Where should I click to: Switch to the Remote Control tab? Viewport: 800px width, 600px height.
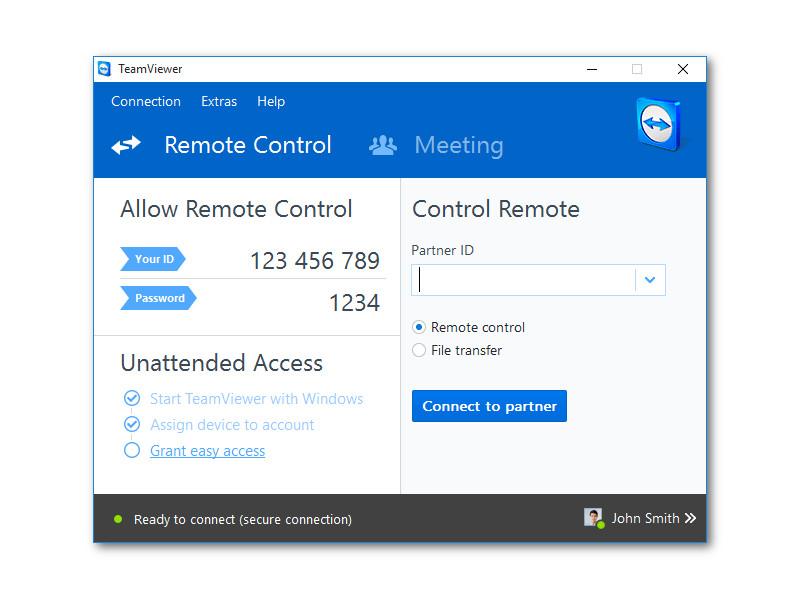[x=248, y=145]
